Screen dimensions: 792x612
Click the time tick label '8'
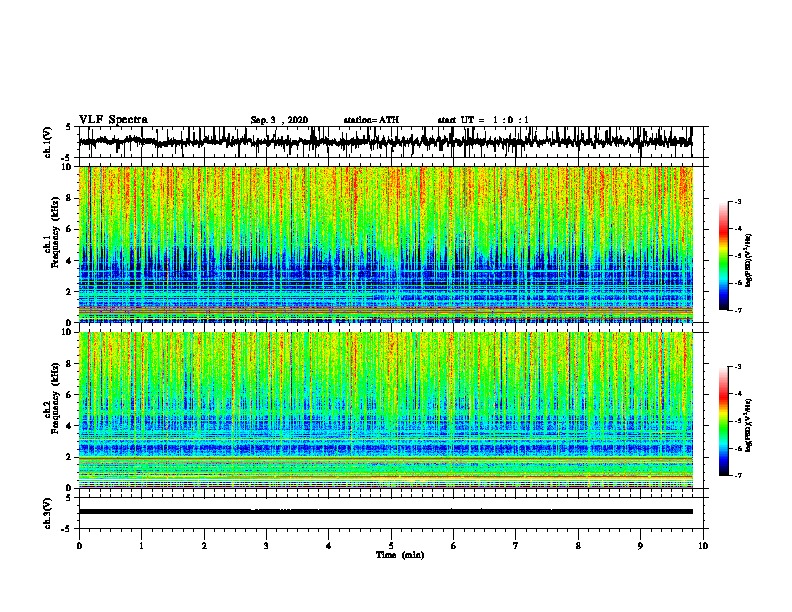coord(578,546)
